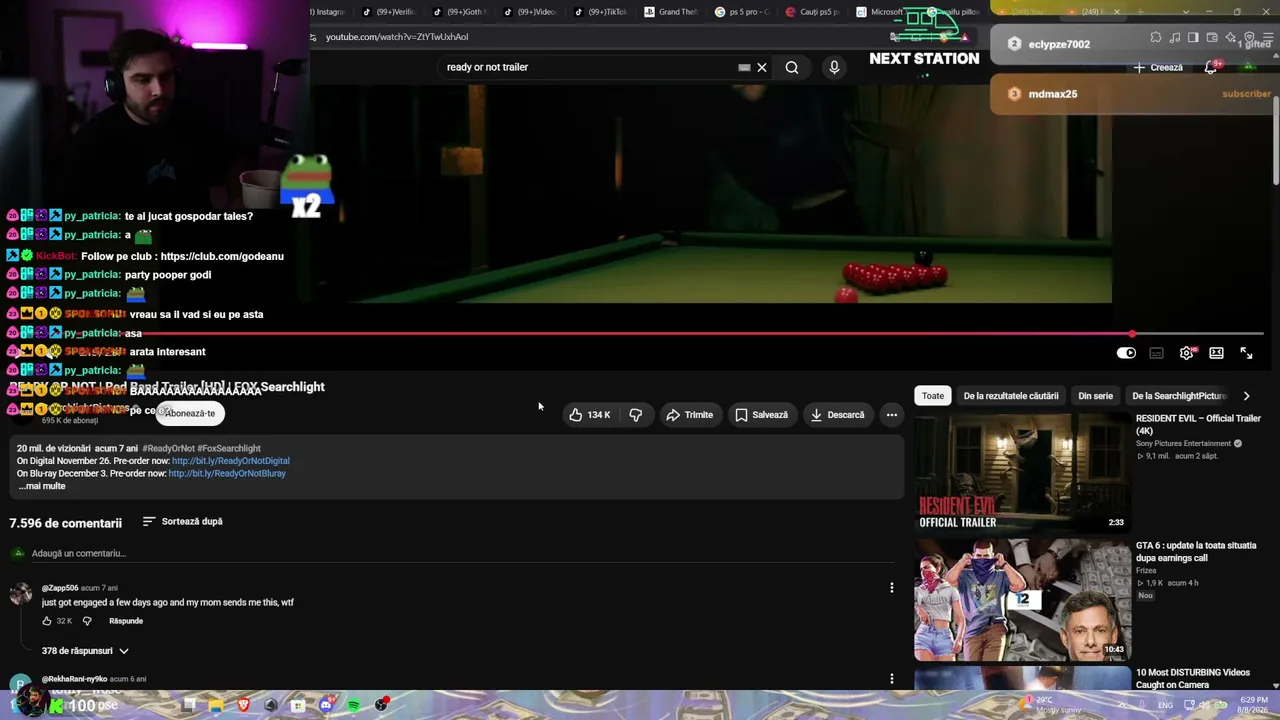Open the taskbar clock and date
Image resolution: width=1280 pixels, height=720 pixels.
pos(1254,705)
